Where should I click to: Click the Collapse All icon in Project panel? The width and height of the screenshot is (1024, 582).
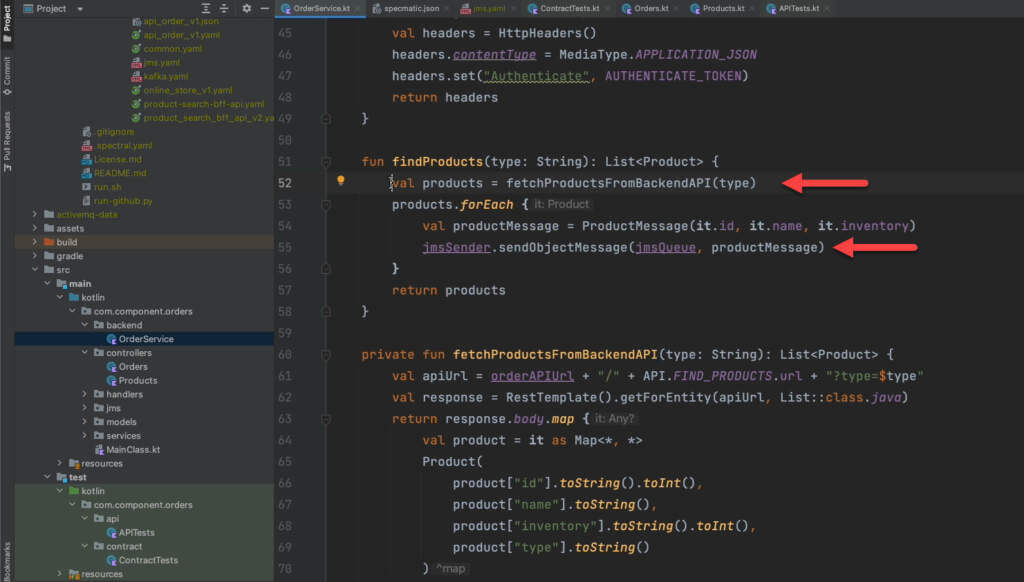[x=222, y=8]
